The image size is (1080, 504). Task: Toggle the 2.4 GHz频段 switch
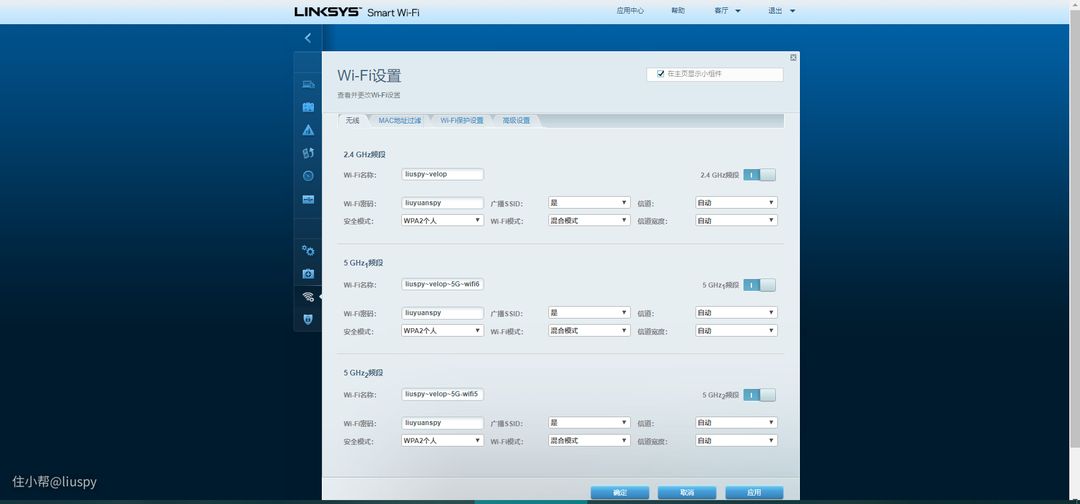759,175
